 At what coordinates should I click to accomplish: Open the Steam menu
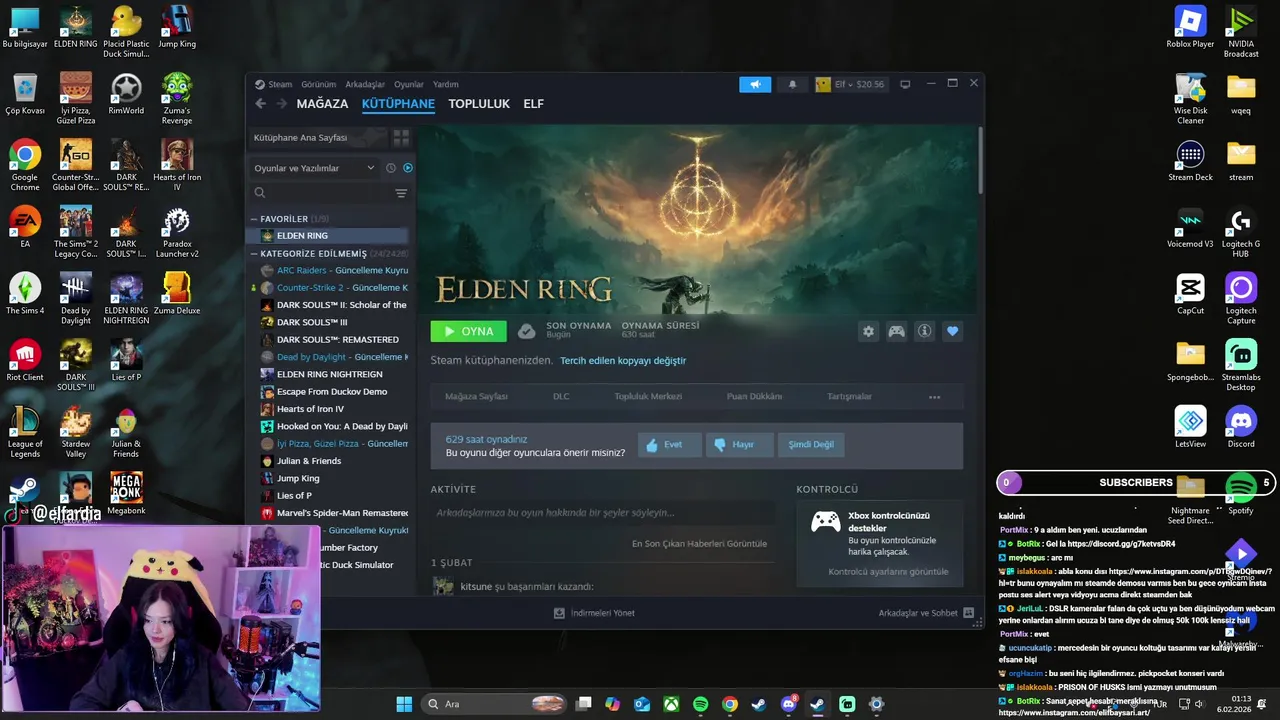tap(280, 85)
